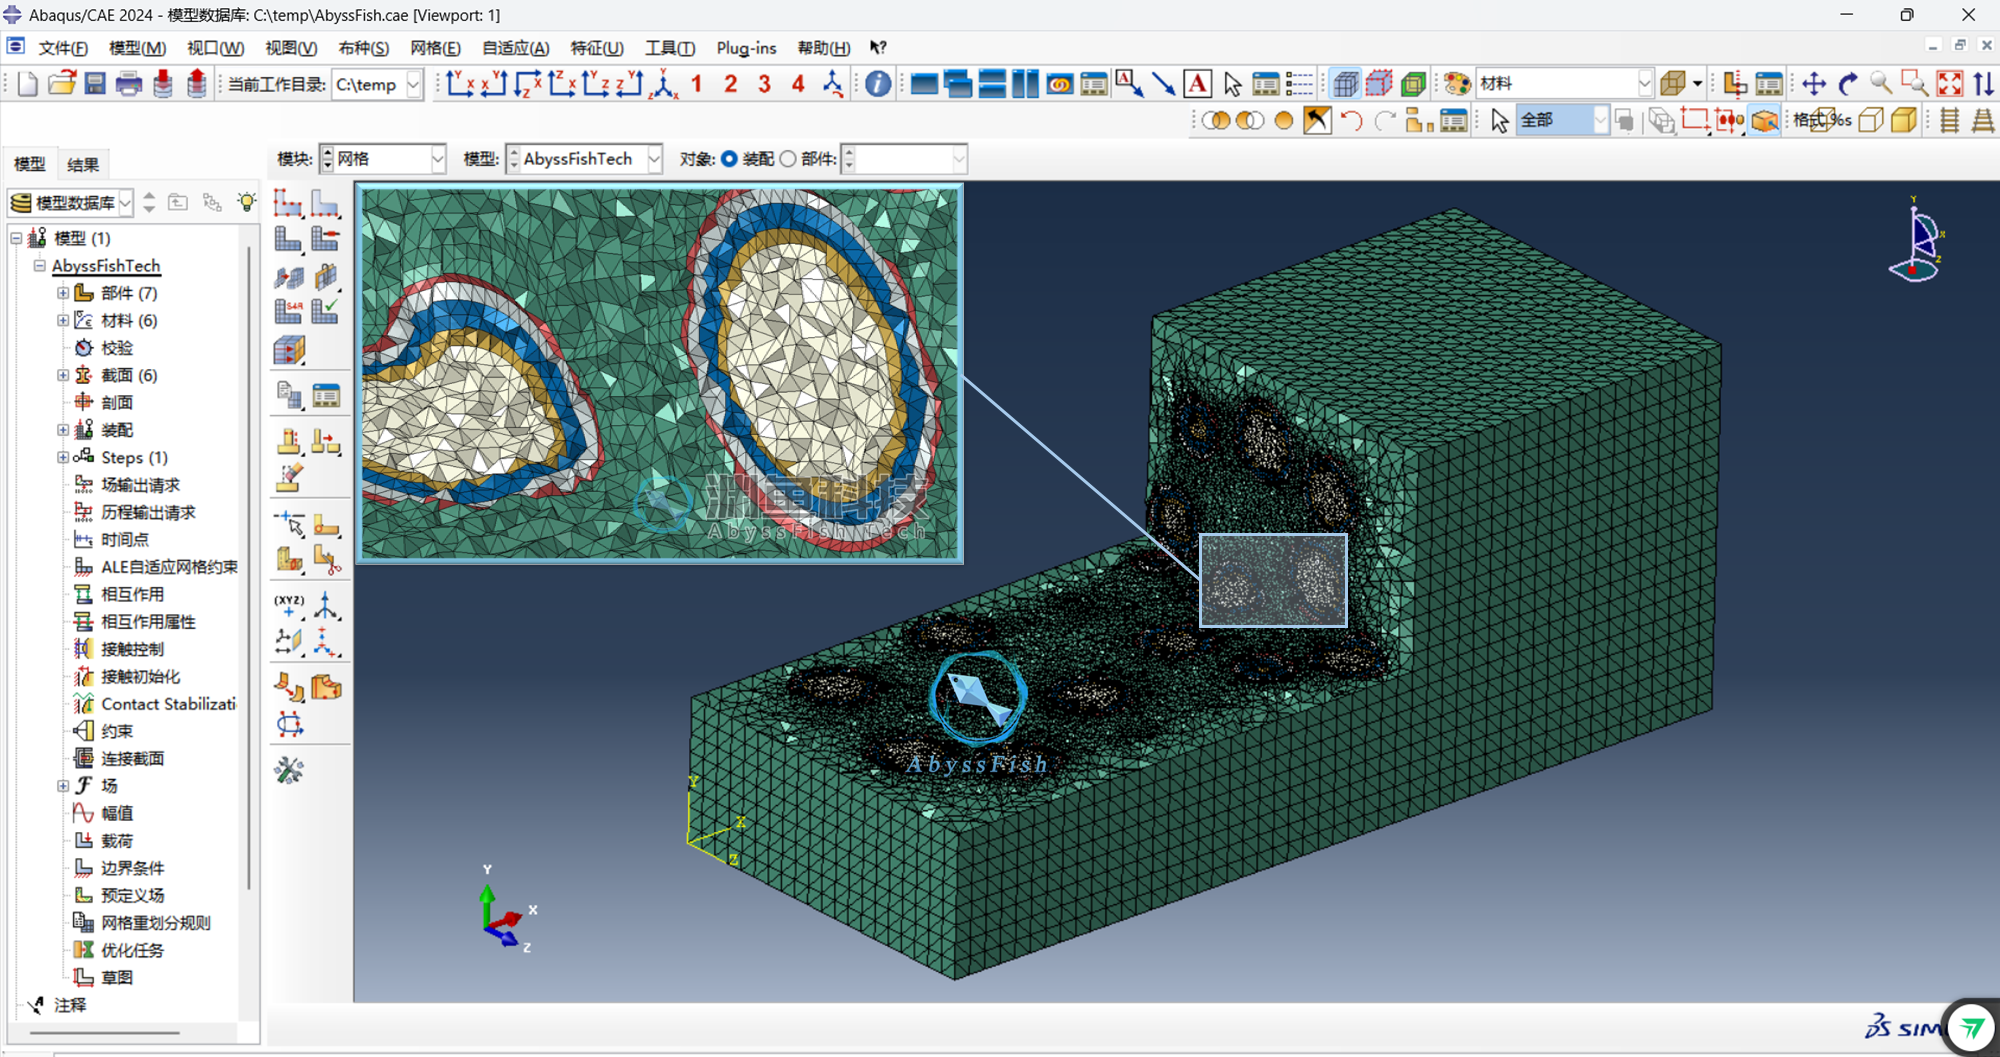This screenshot has width=2000, height=1057.
Task: Apply the X-Y front view
Action: tap(460, 84)
